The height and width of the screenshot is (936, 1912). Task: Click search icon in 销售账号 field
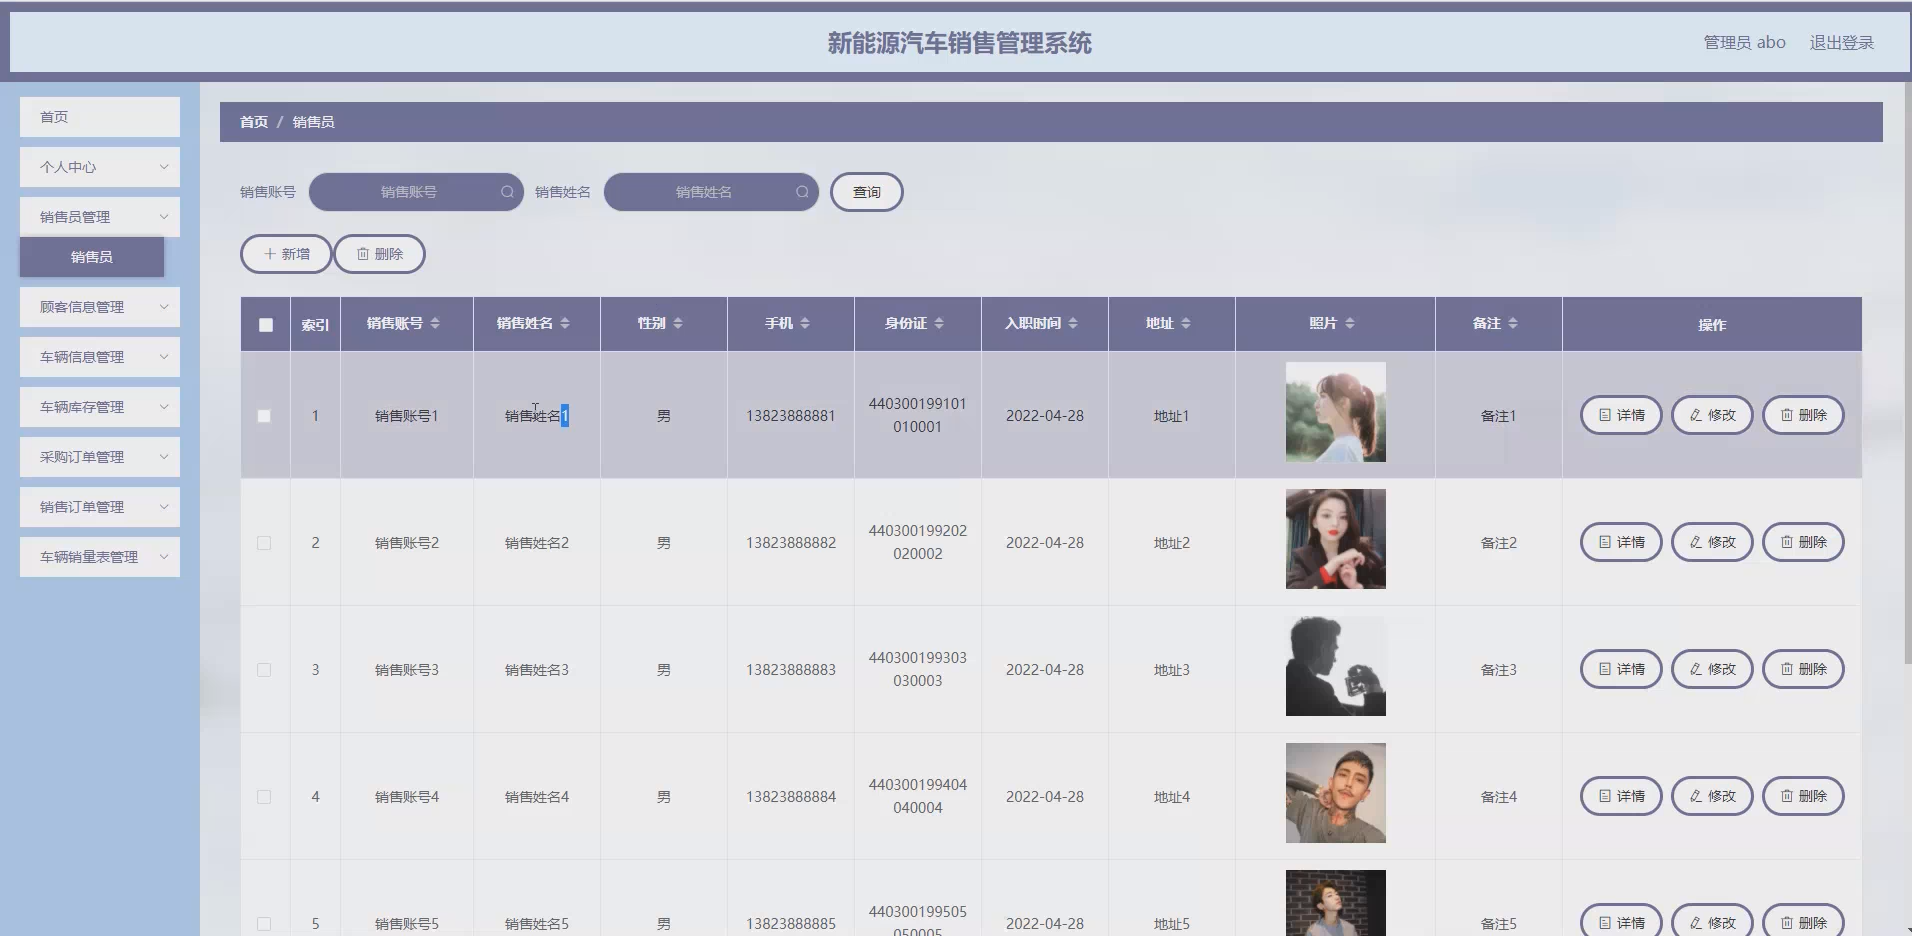point(507,192)
